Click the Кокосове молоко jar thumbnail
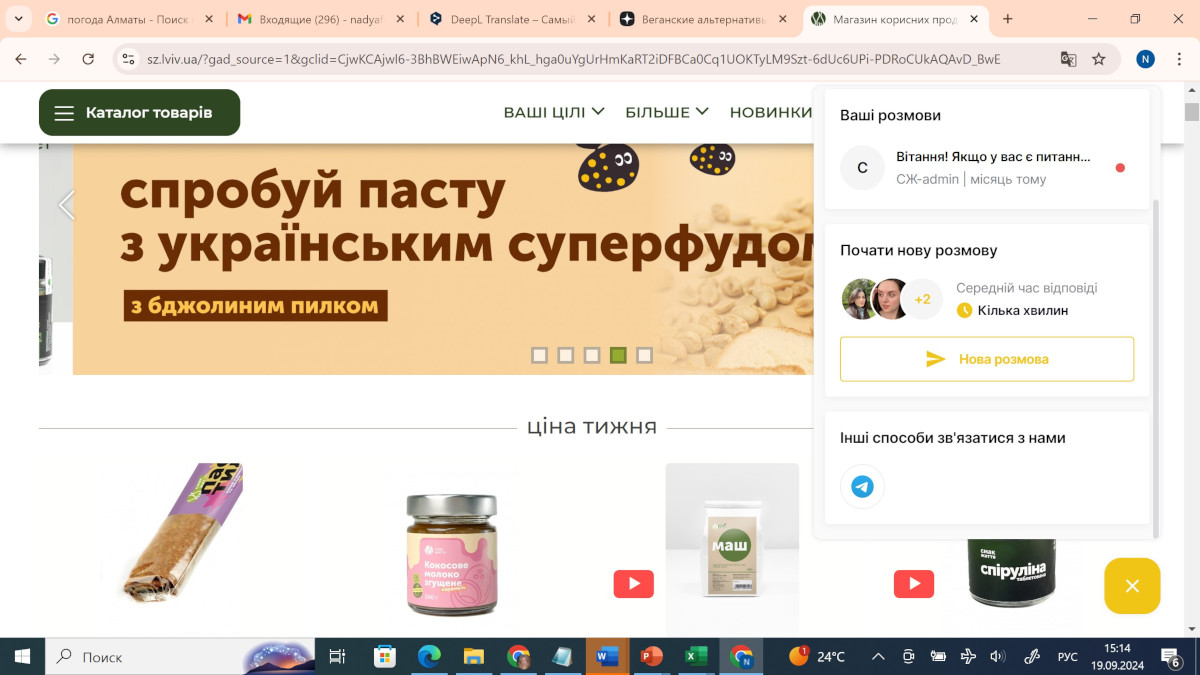The height and width of the screenshot is (675, 1200). 452,555
